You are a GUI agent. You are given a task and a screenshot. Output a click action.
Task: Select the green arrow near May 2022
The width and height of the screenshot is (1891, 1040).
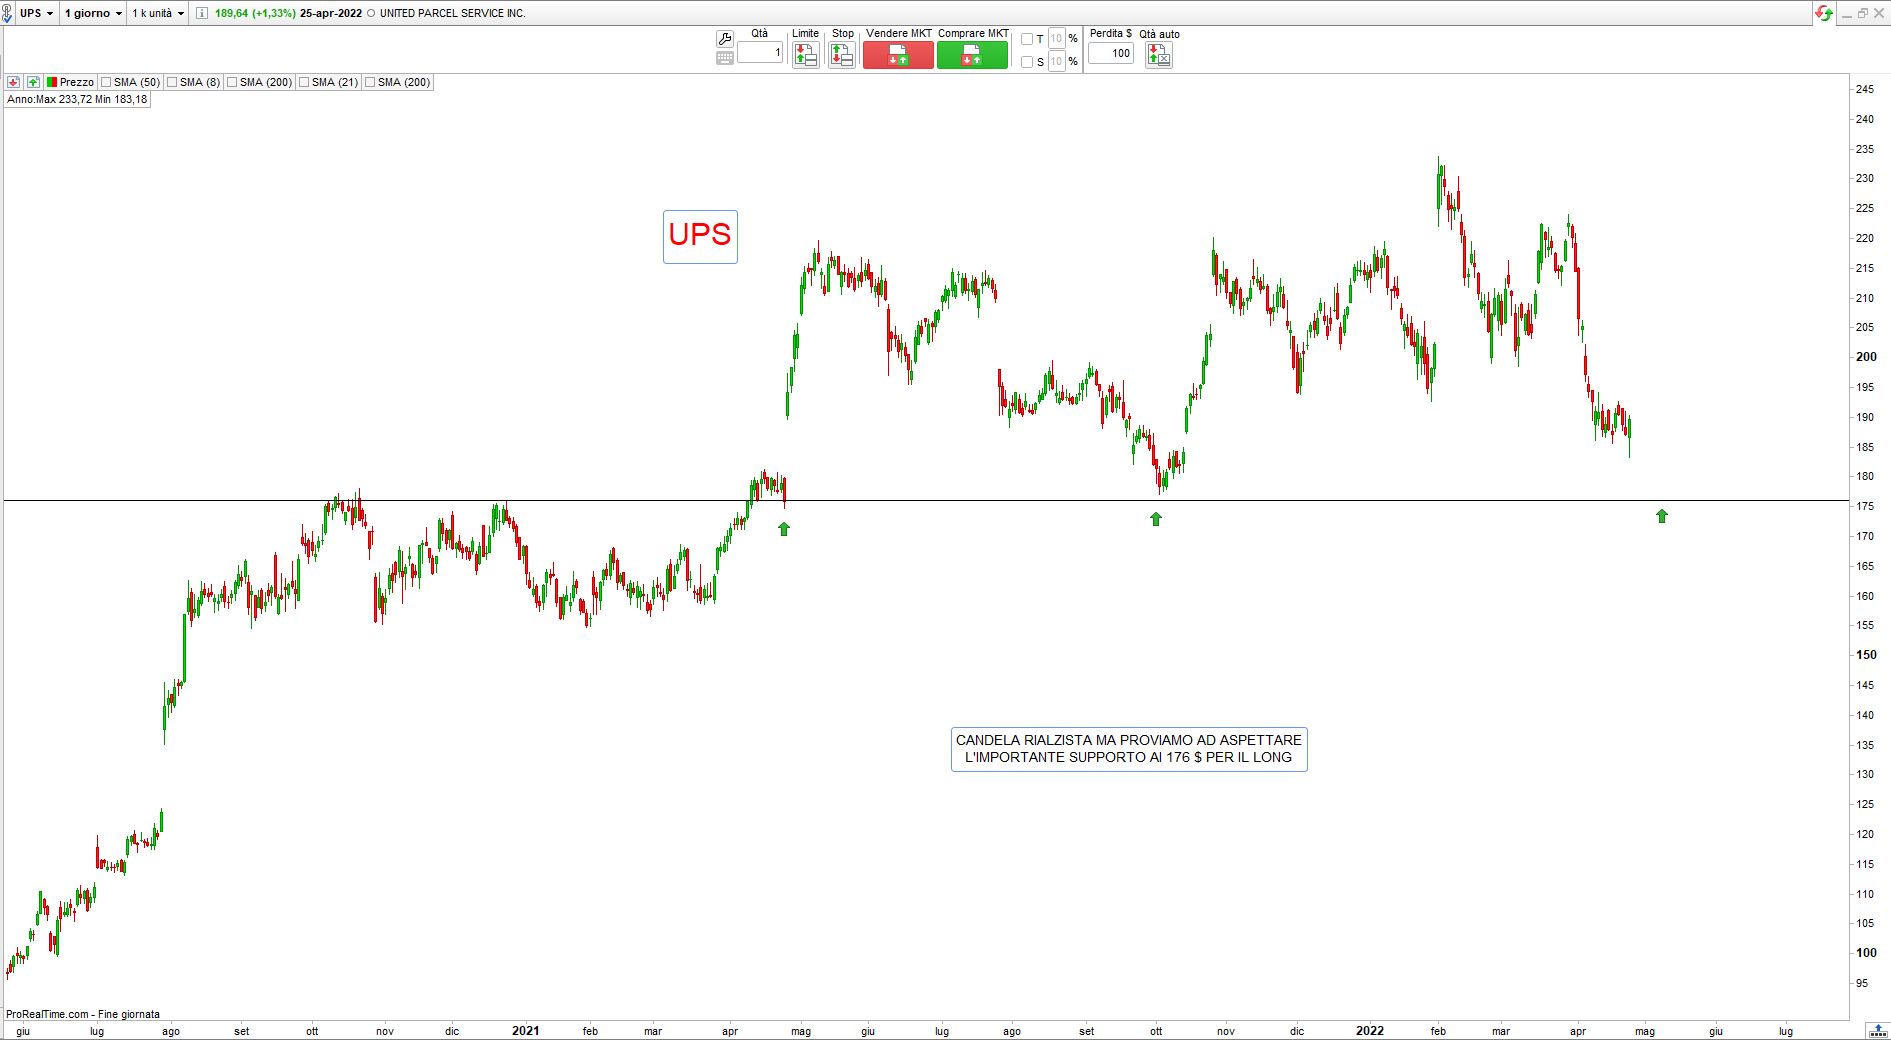point(1662,516)
